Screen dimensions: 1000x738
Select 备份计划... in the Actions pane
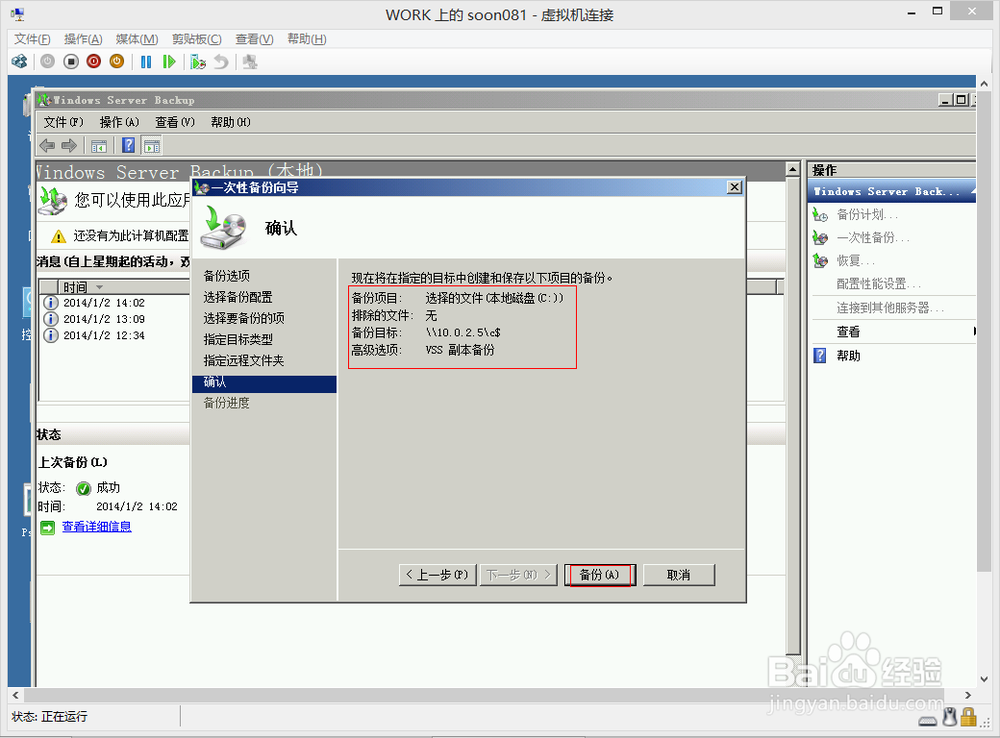click(867, 215)
